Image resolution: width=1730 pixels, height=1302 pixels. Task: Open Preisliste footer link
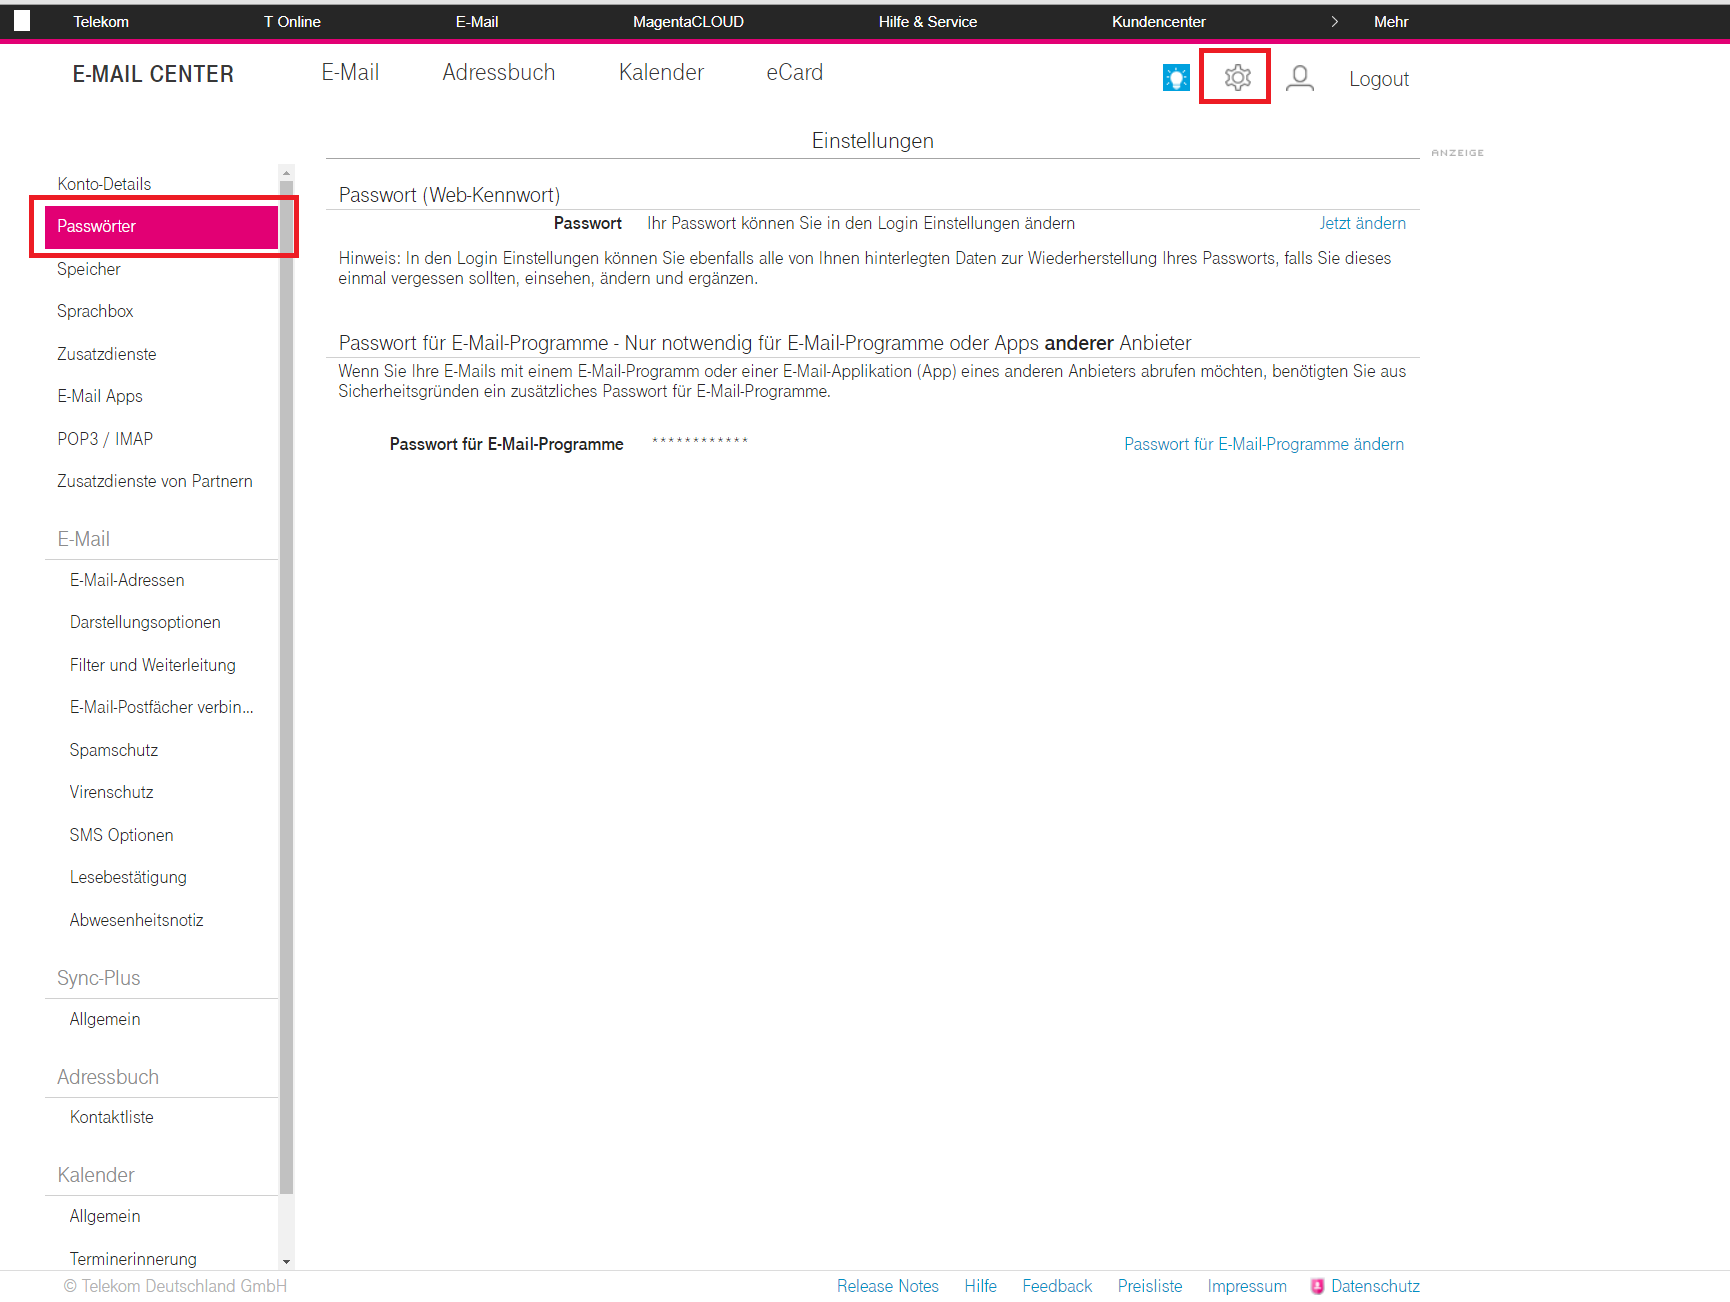point(1150,1286)
